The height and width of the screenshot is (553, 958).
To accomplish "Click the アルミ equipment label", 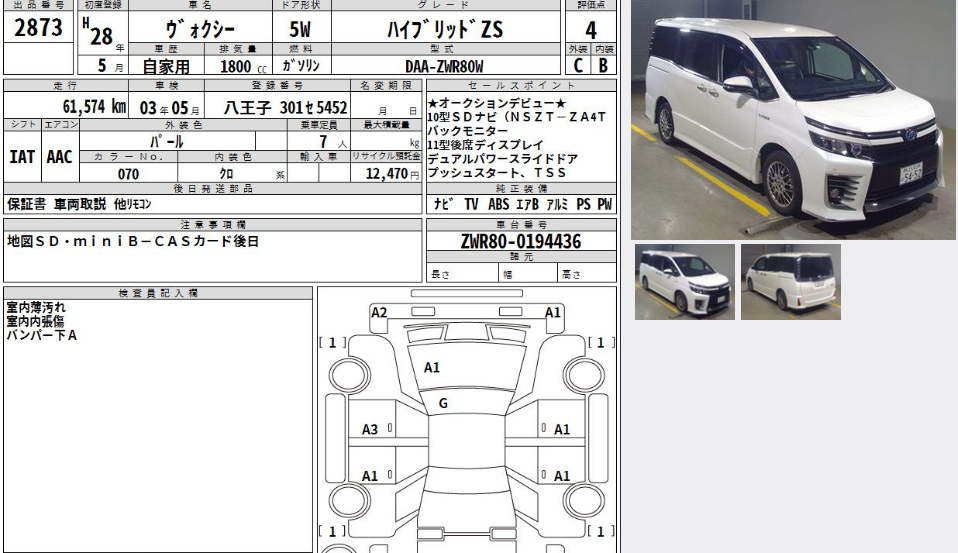I will [557, 204].
